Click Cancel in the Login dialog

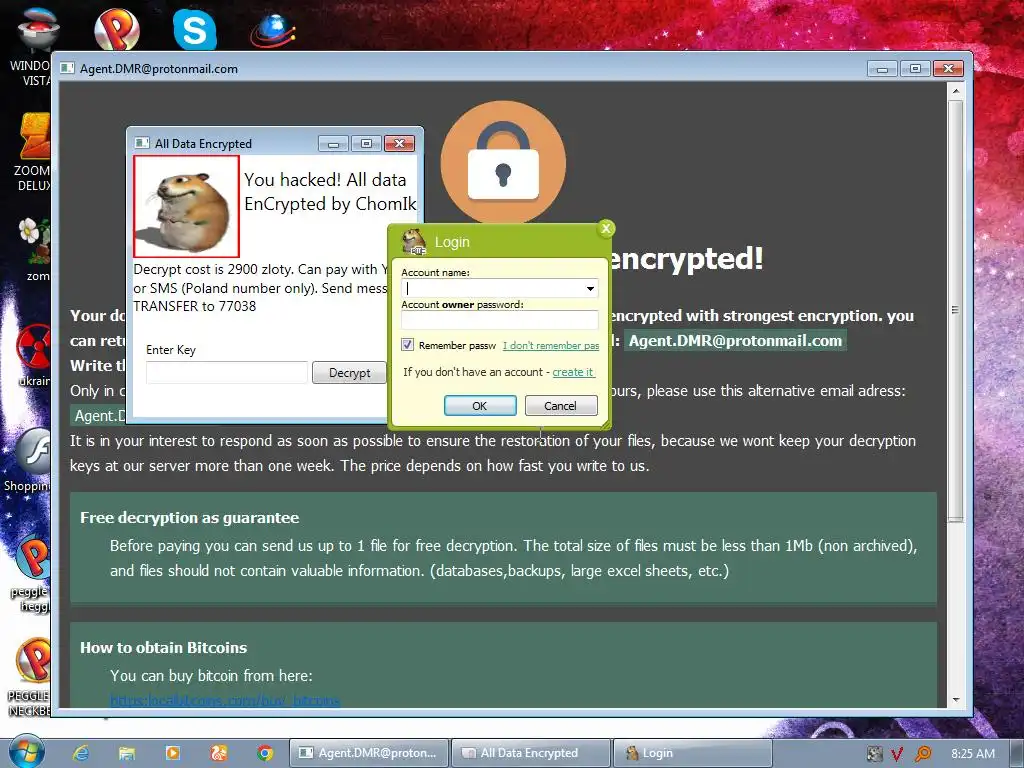tap(561, 406)
